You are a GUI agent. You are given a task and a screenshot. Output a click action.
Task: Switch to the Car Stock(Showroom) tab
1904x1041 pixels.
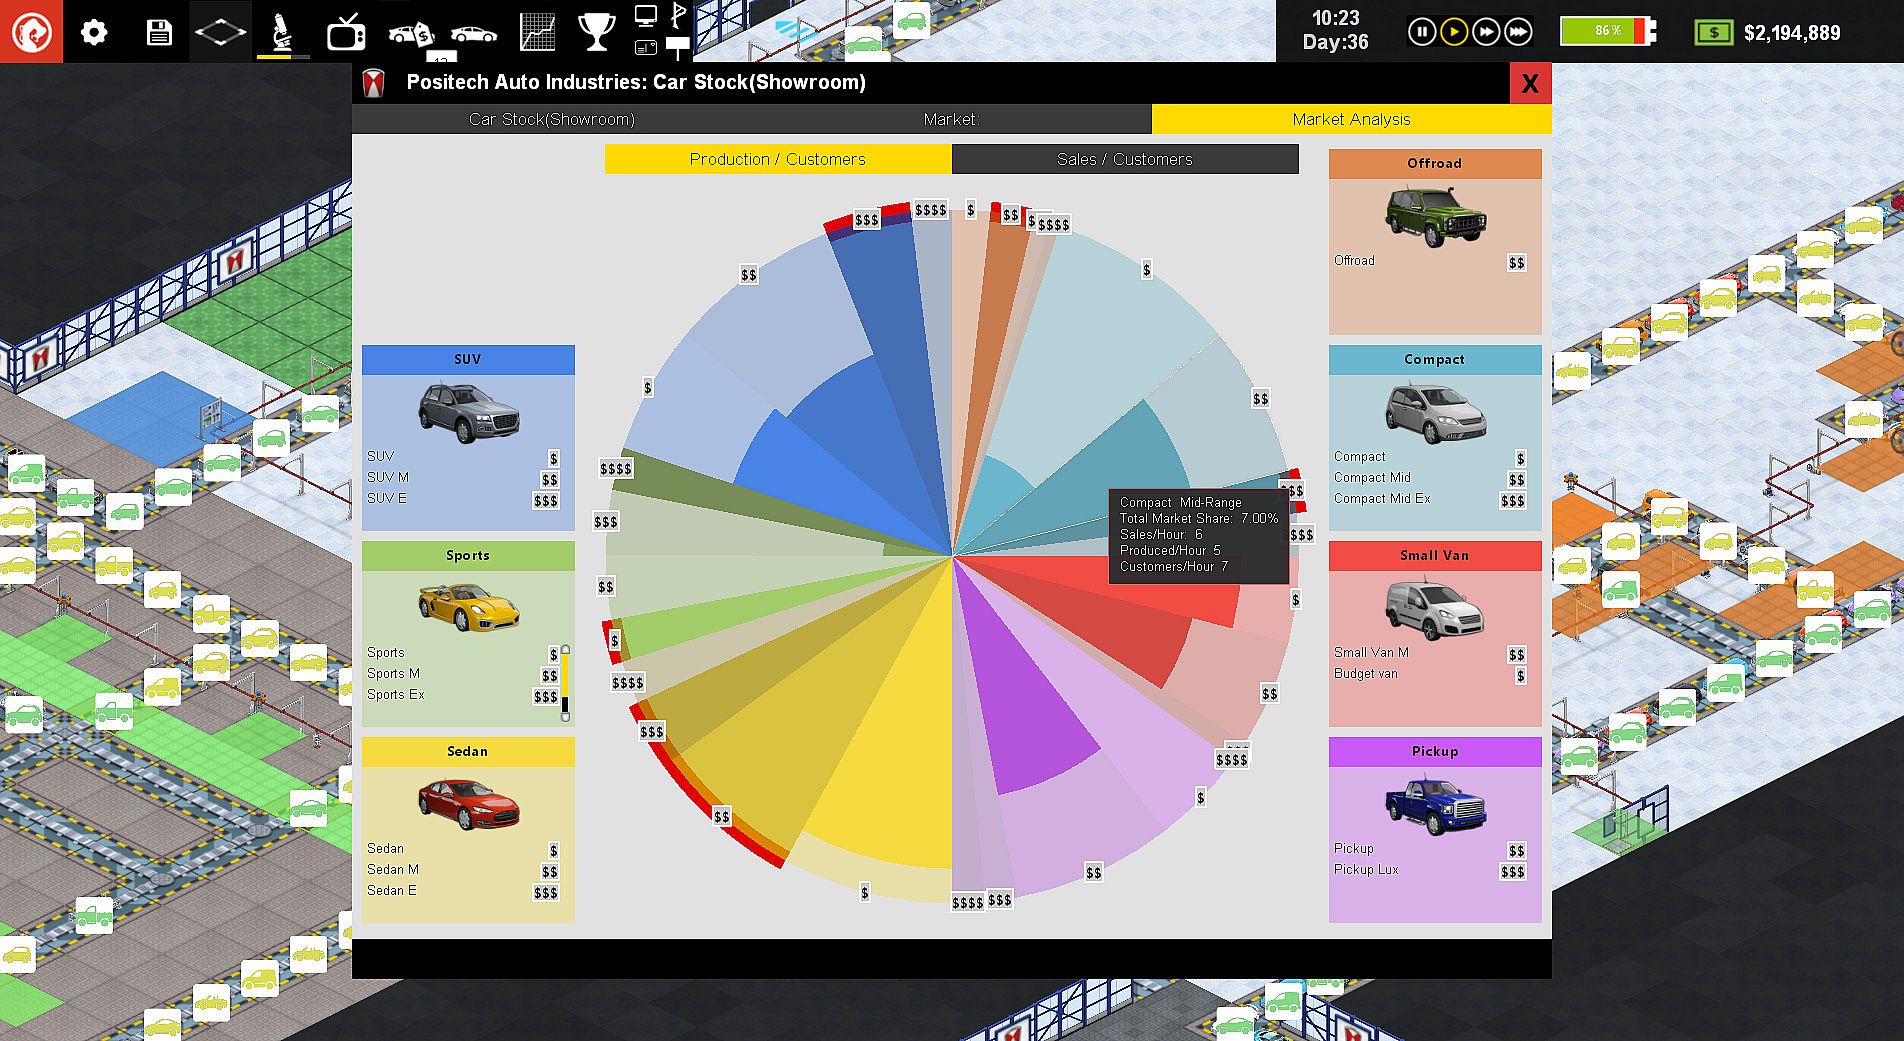(x=552, y=119)
